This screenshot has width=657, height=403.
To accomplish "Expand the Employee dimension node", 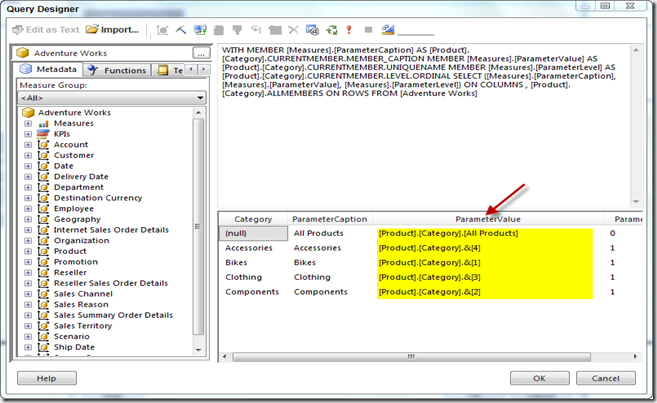I will pos(28,209).
